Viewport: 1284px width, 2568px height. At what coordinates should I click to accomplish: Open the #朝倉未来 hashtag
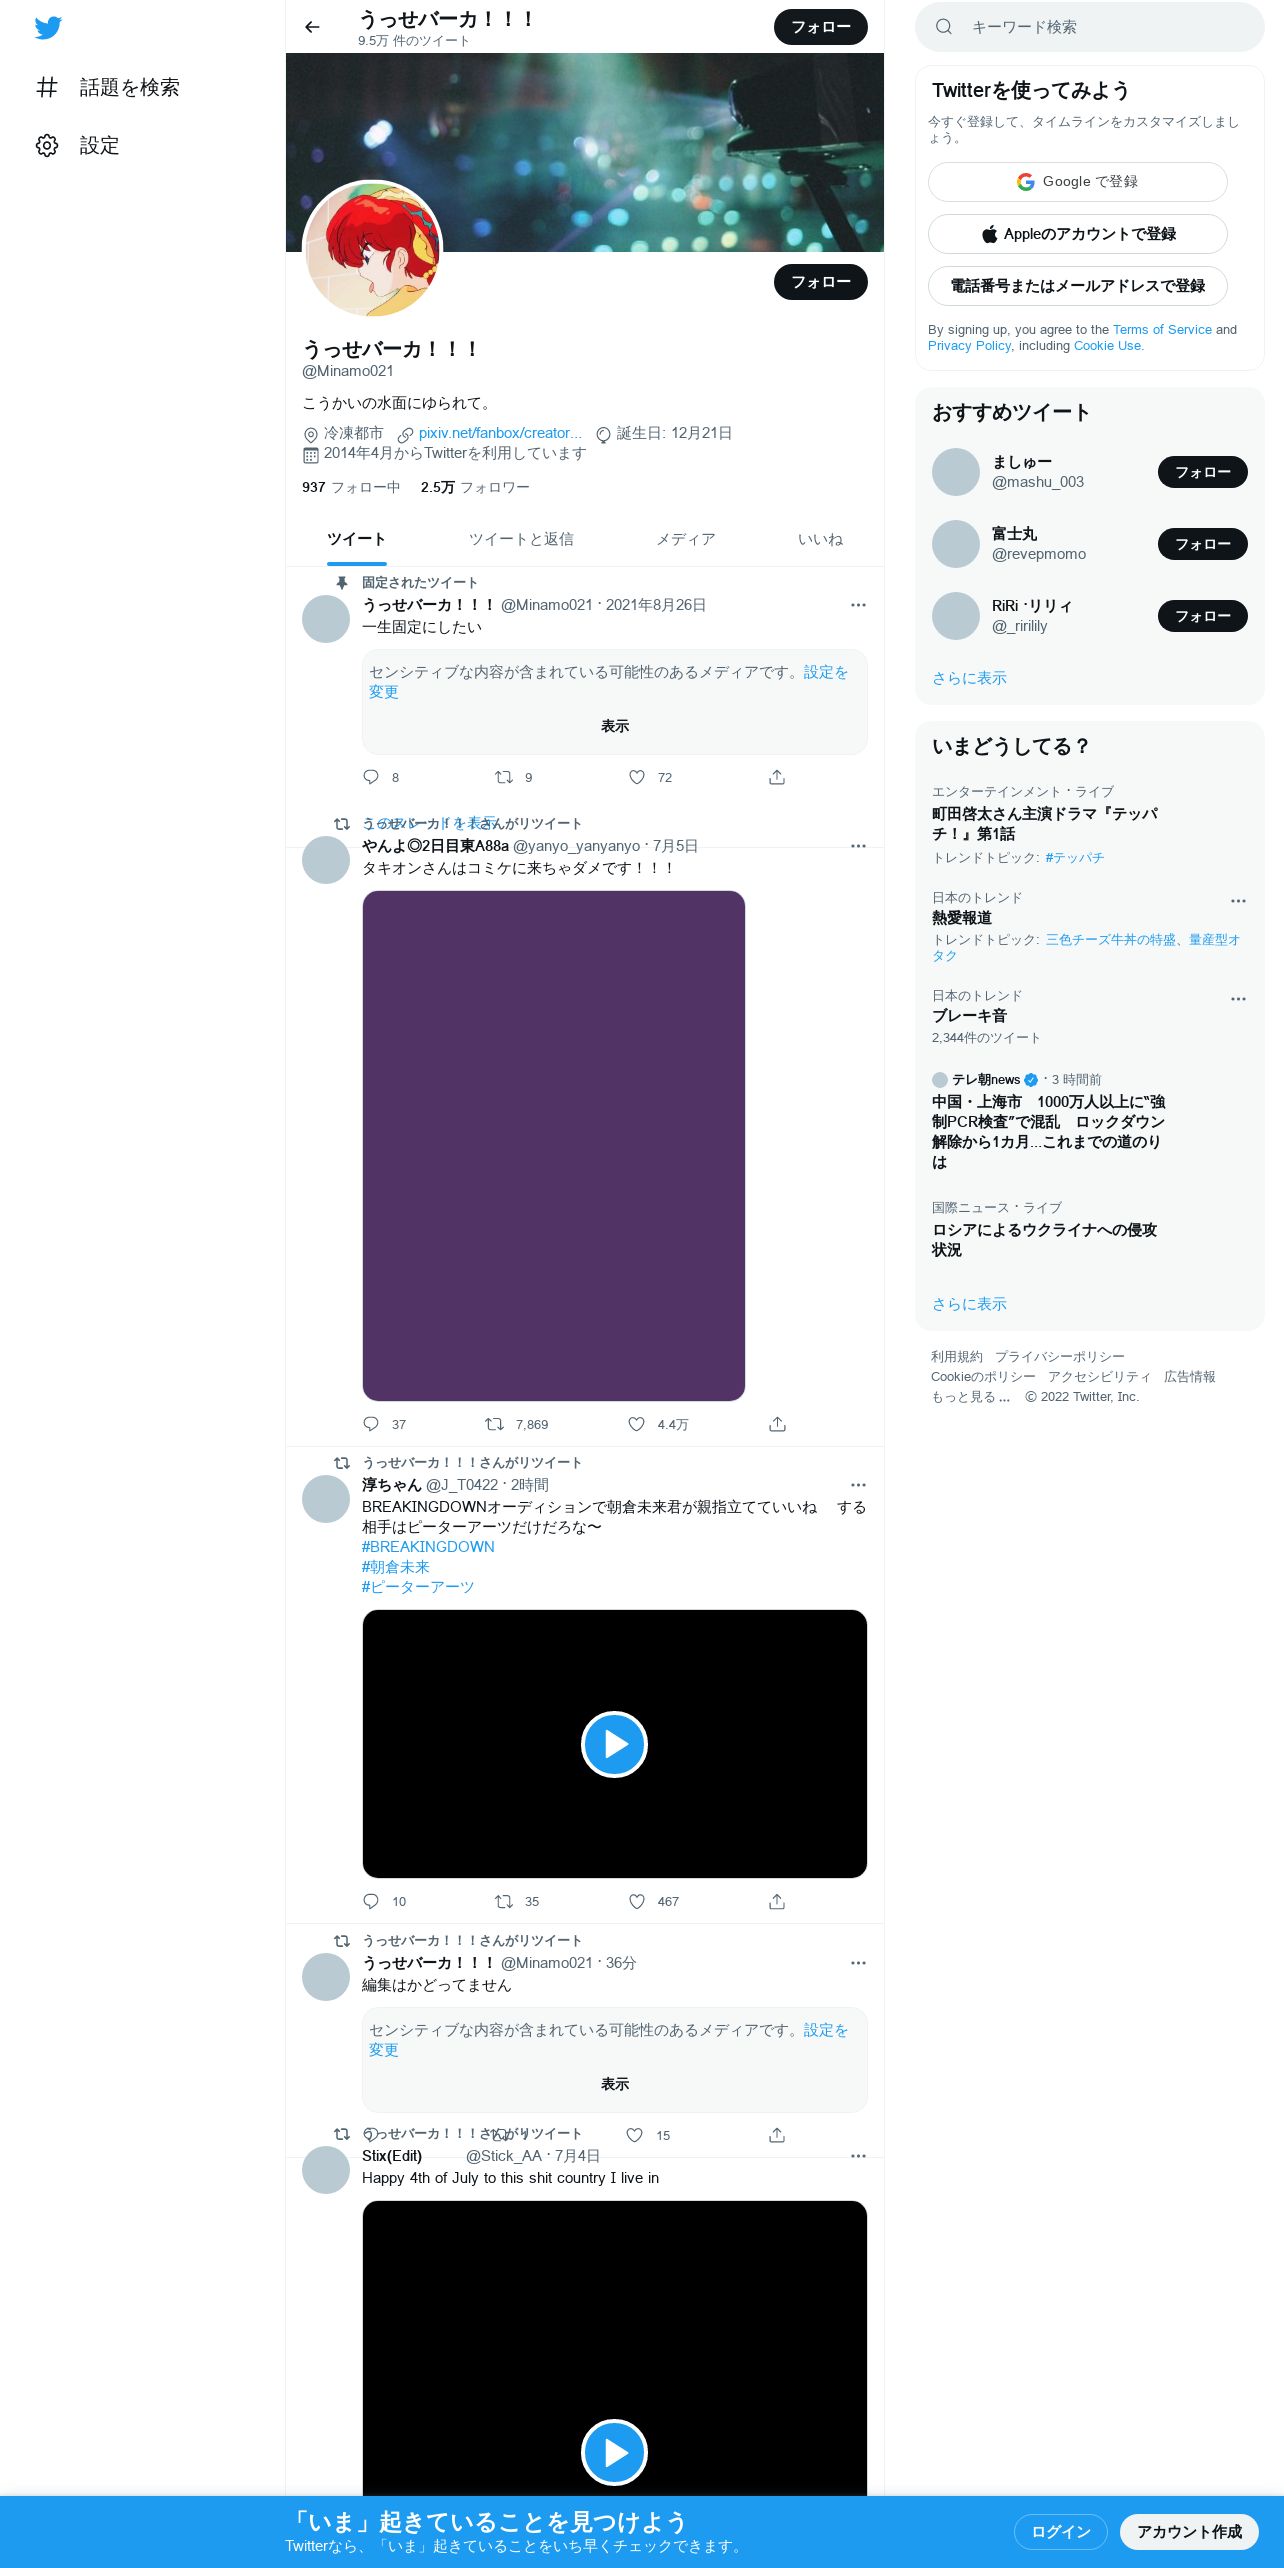click(x=395, y=1567)
